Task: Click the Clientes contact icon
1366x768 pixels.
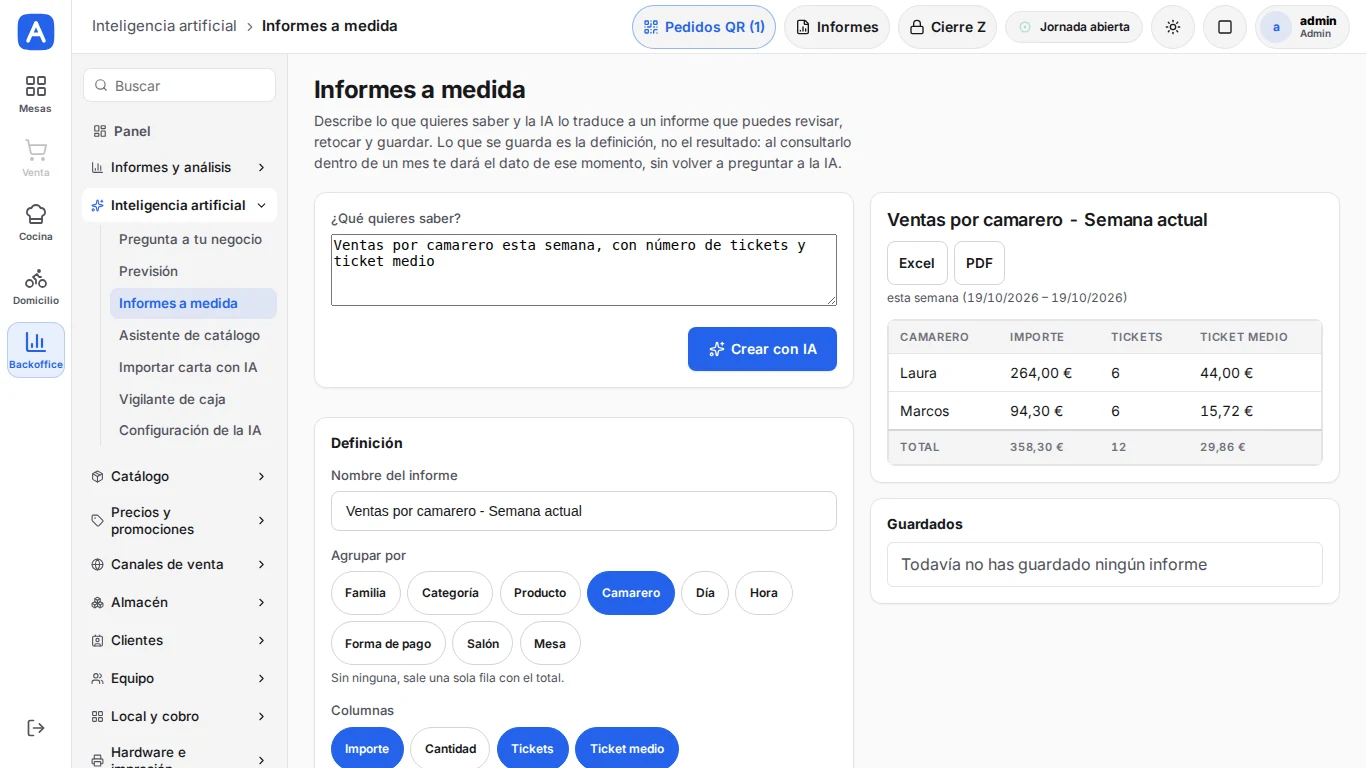Action: [97, 640]
